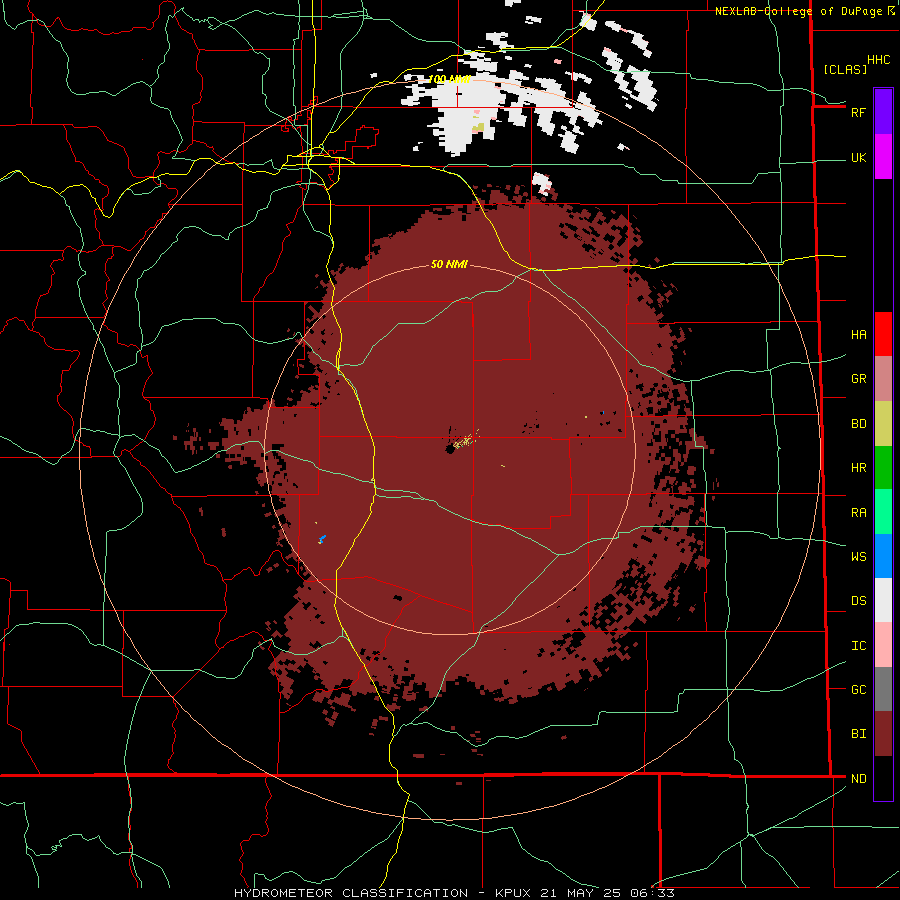Click the GR legend label
Image resolution: width=900 pixels, height=900 pixels.
(x=858, y=379)
